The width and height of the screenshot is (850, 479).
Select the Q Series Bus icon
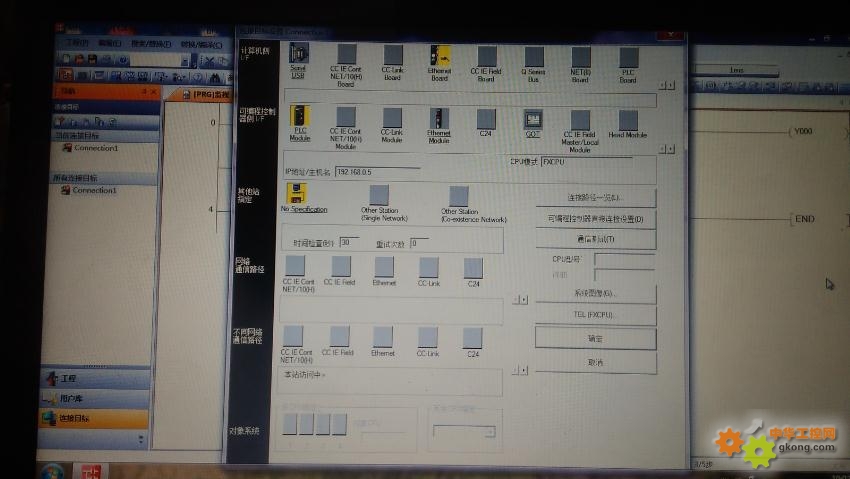pyautogui.click(x=534, y=57)
